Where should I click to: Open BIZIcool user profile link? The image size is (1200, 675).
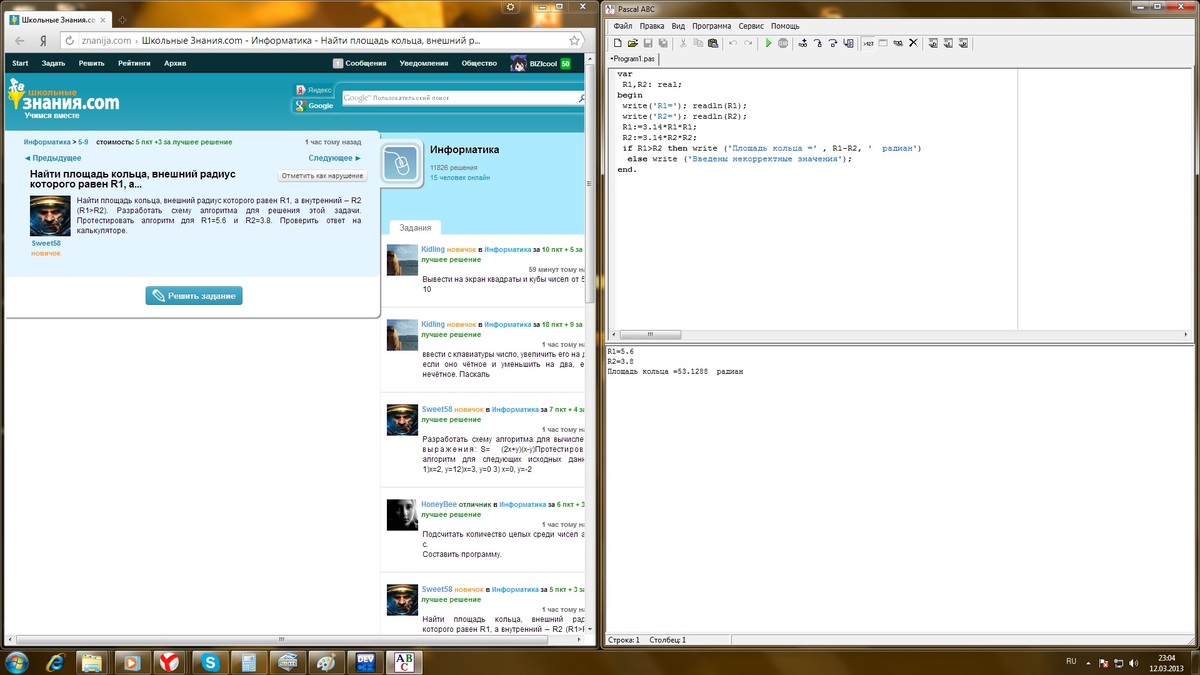coord(541,63)
